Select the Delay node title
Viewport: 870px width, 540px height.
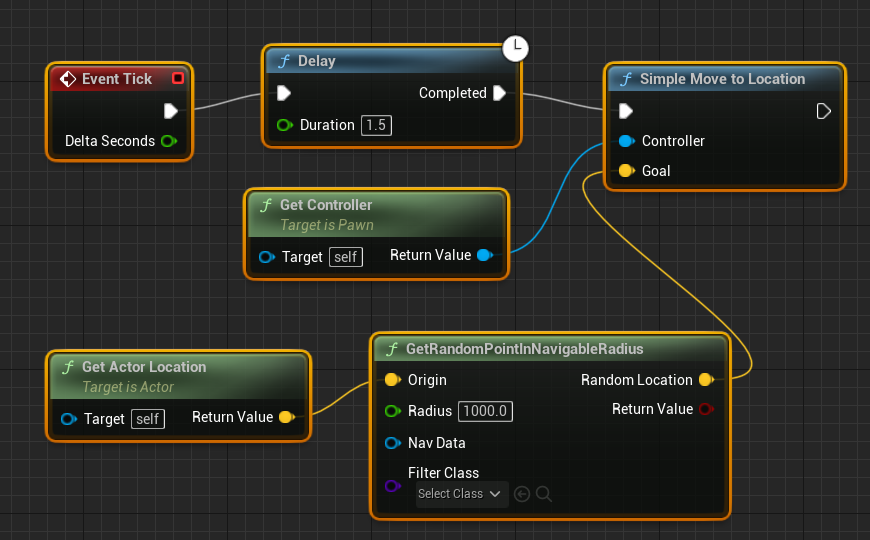pos(316,61)
